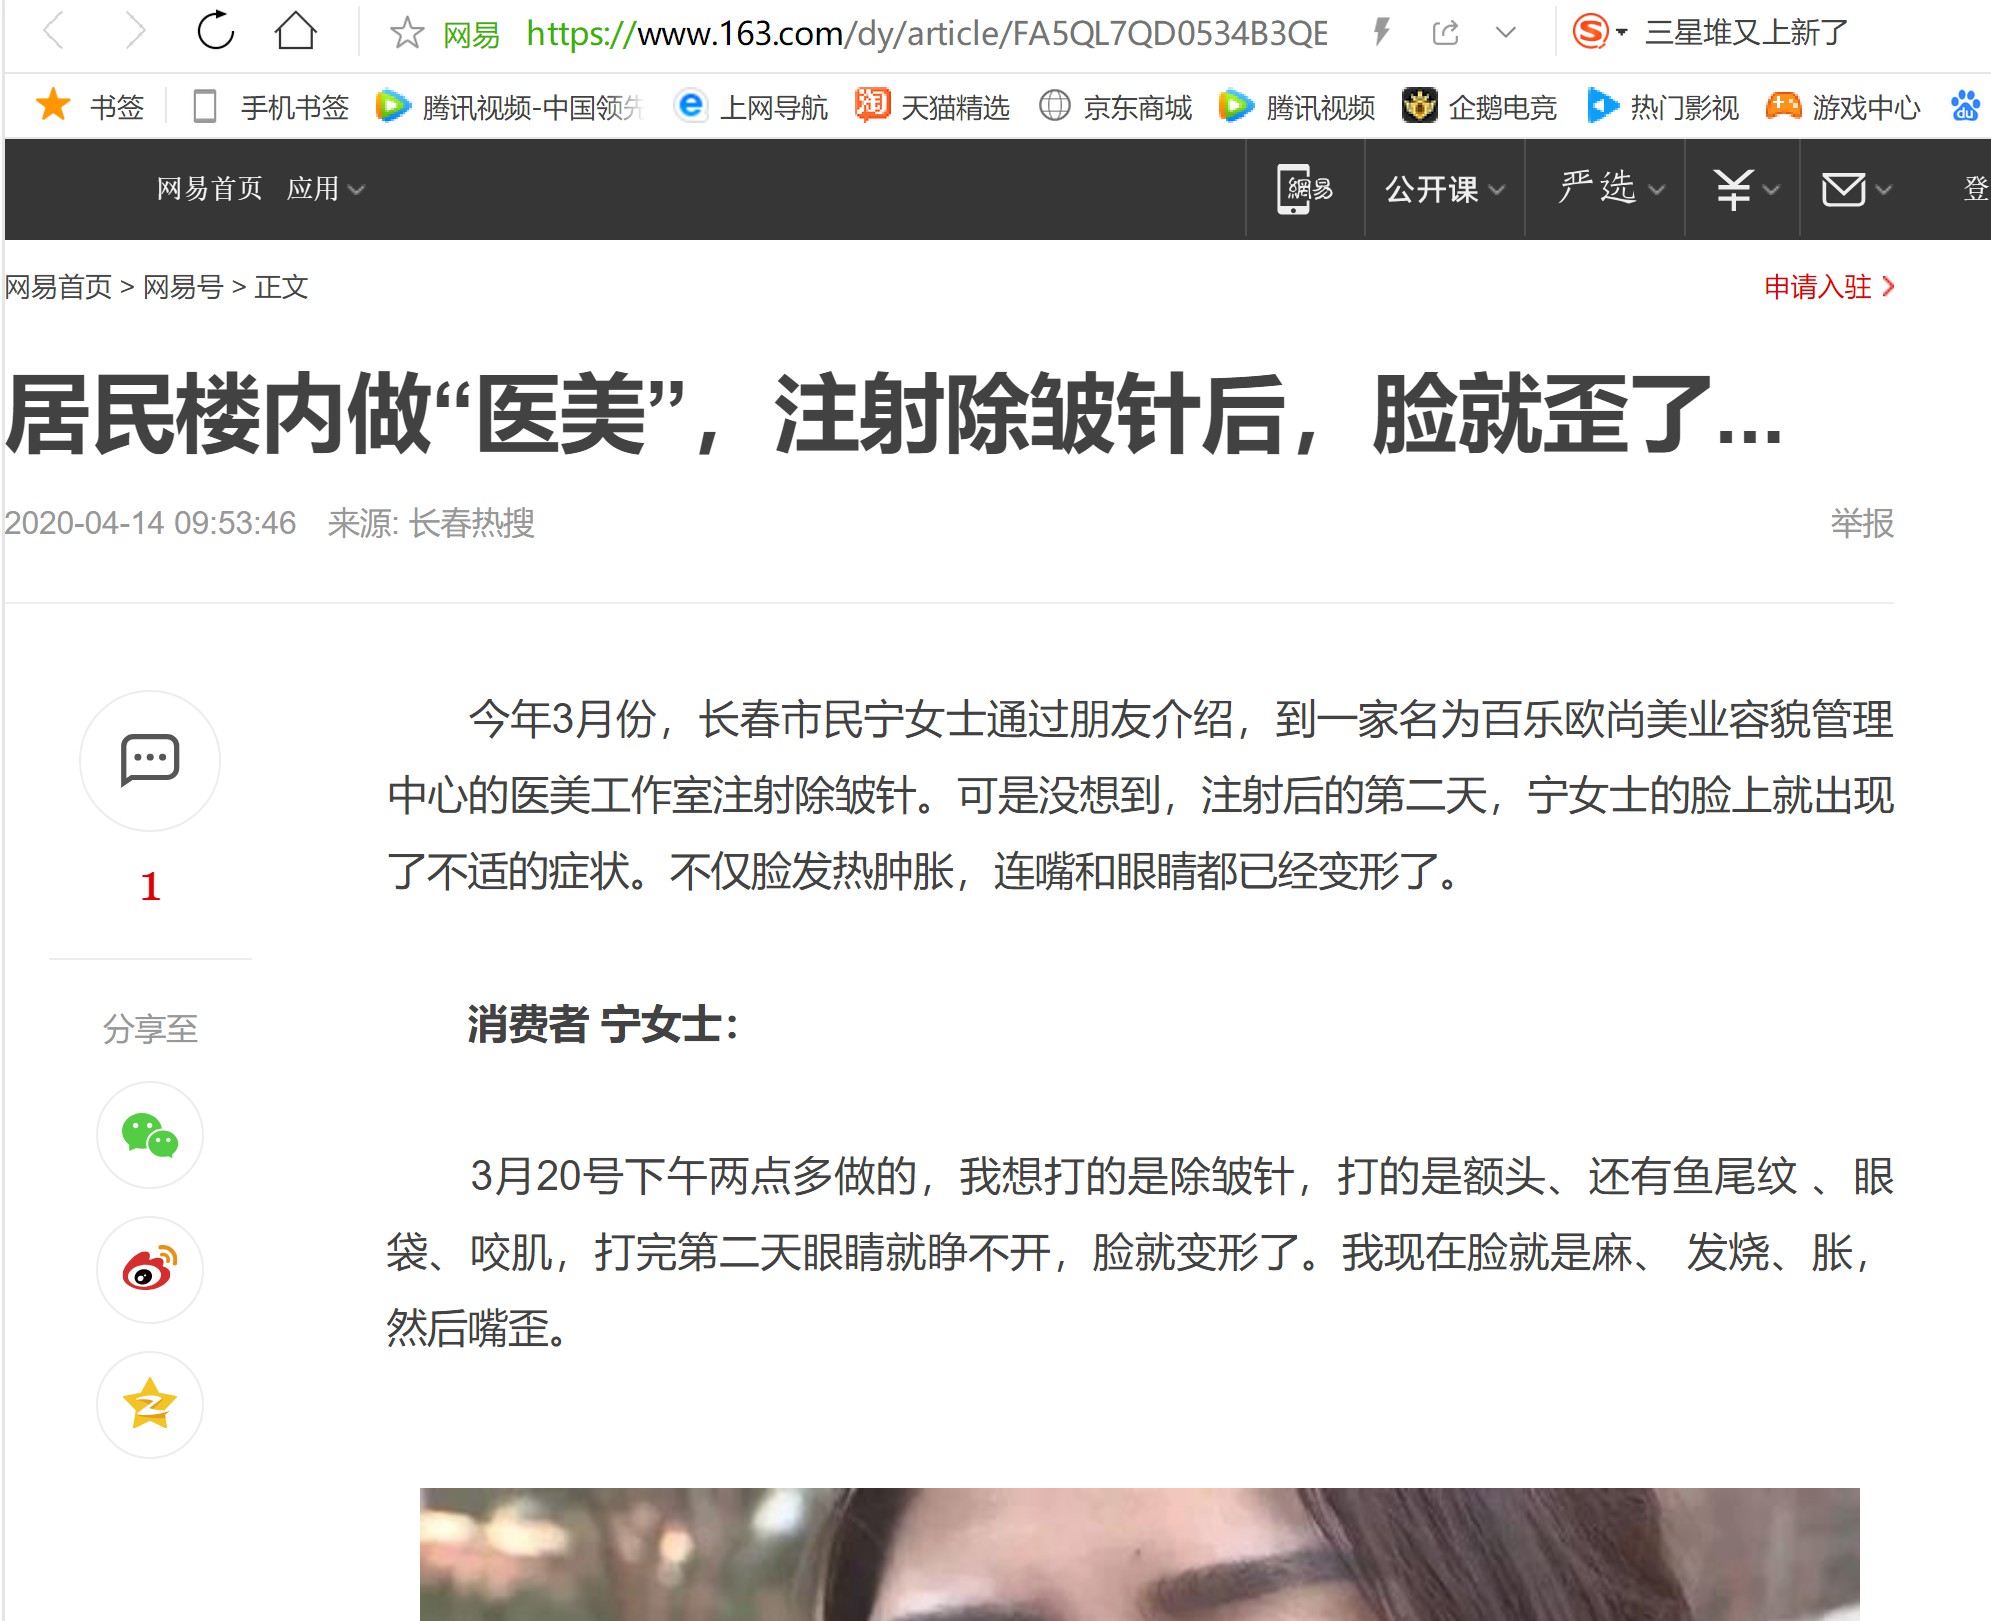
Task: Go to browser home page icon
Action: [x=296, y=31]
